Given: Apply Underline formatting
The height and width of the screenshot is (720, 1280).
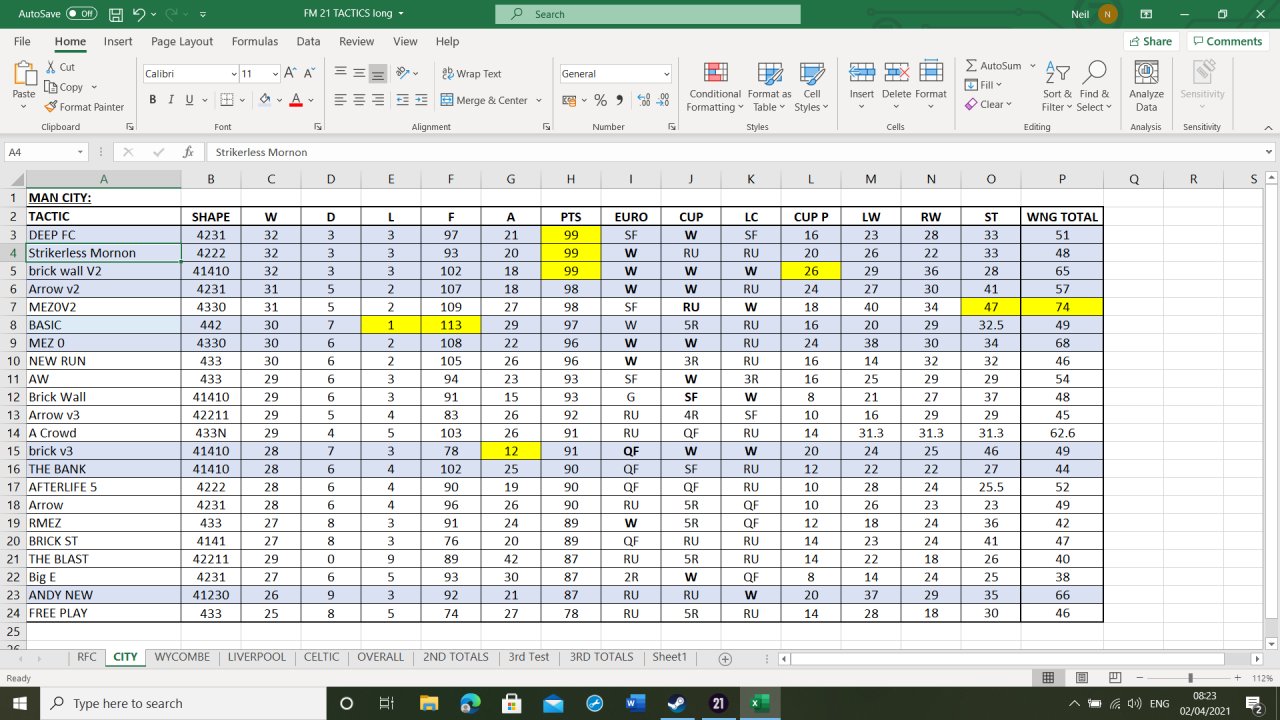Looking at the screenshot, I should (189, 100).
